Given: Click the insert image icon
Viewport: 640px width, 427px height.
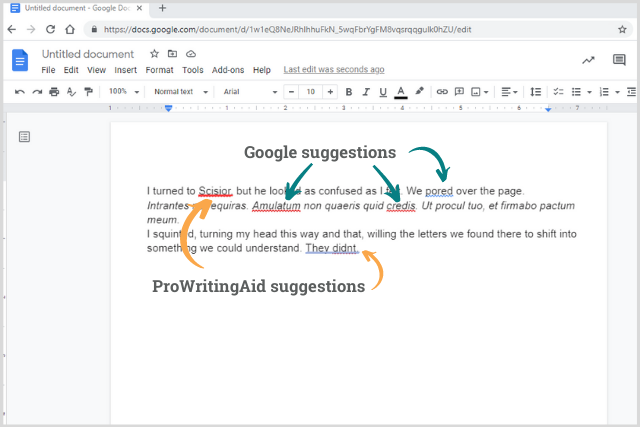Looking at the screenshot, I should [x=476, y=92].
